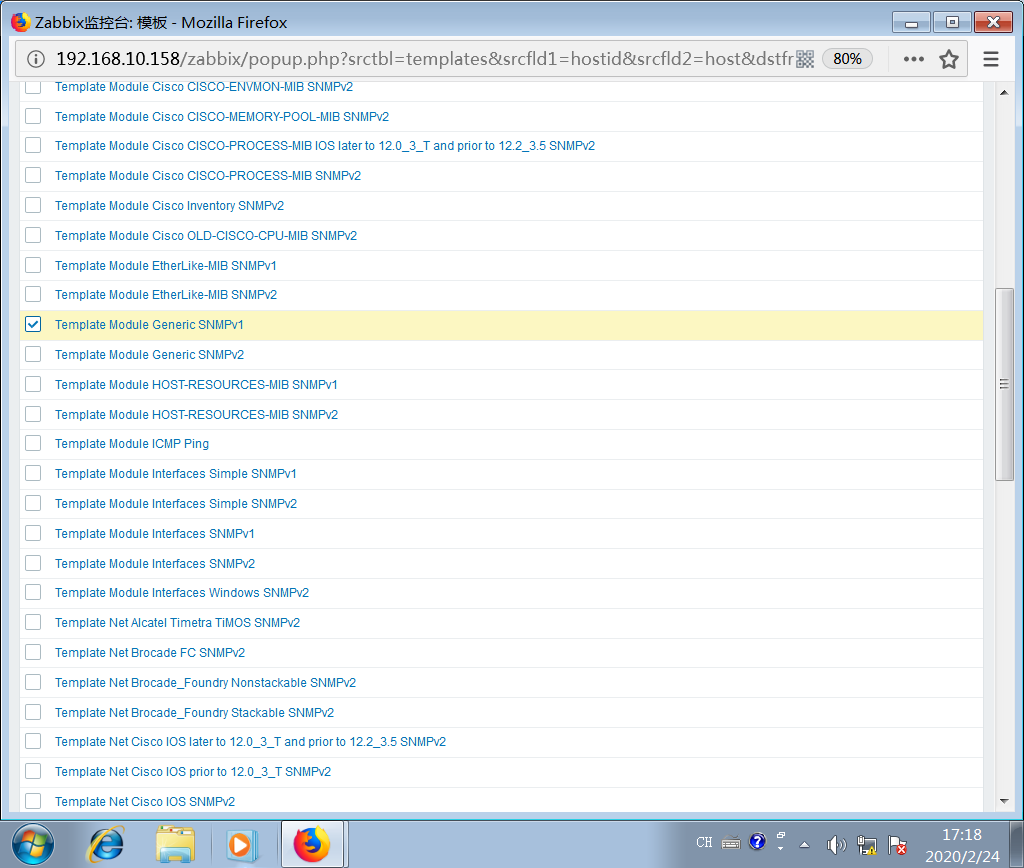Viewport: 1024px width, 868px height.
Task: Open Template Net Cisco IOS later to 12.0_3_T link
Action: 250,741
